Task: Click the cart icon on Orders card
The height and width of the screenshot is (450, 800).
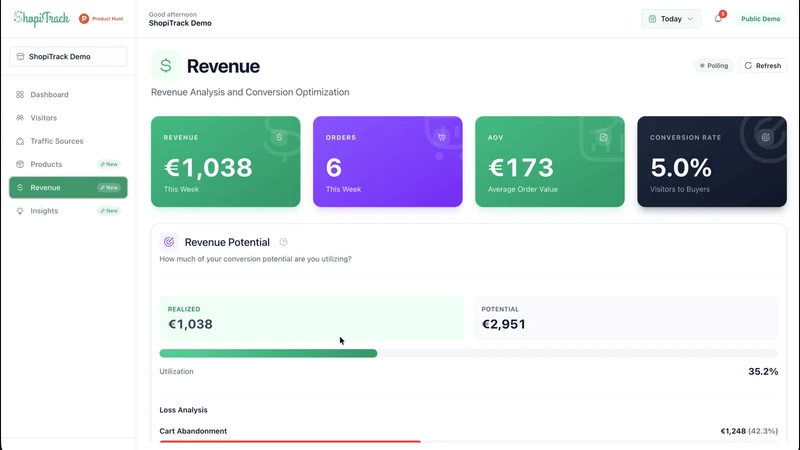Action: pos(441,137)
